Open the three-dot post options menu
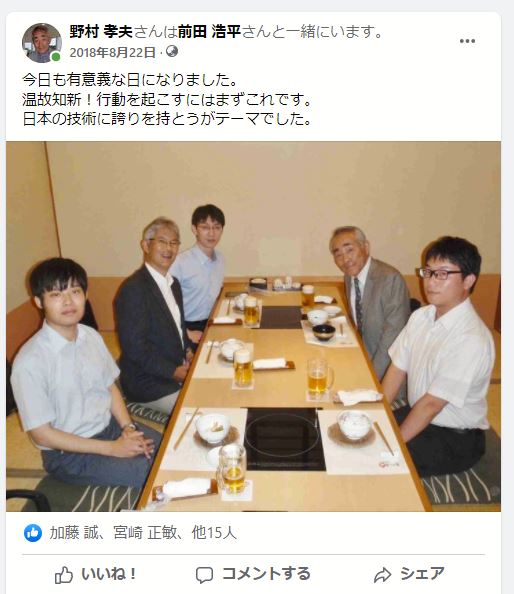This screenshot has height=594, width=514. click(x=467, y=41)
